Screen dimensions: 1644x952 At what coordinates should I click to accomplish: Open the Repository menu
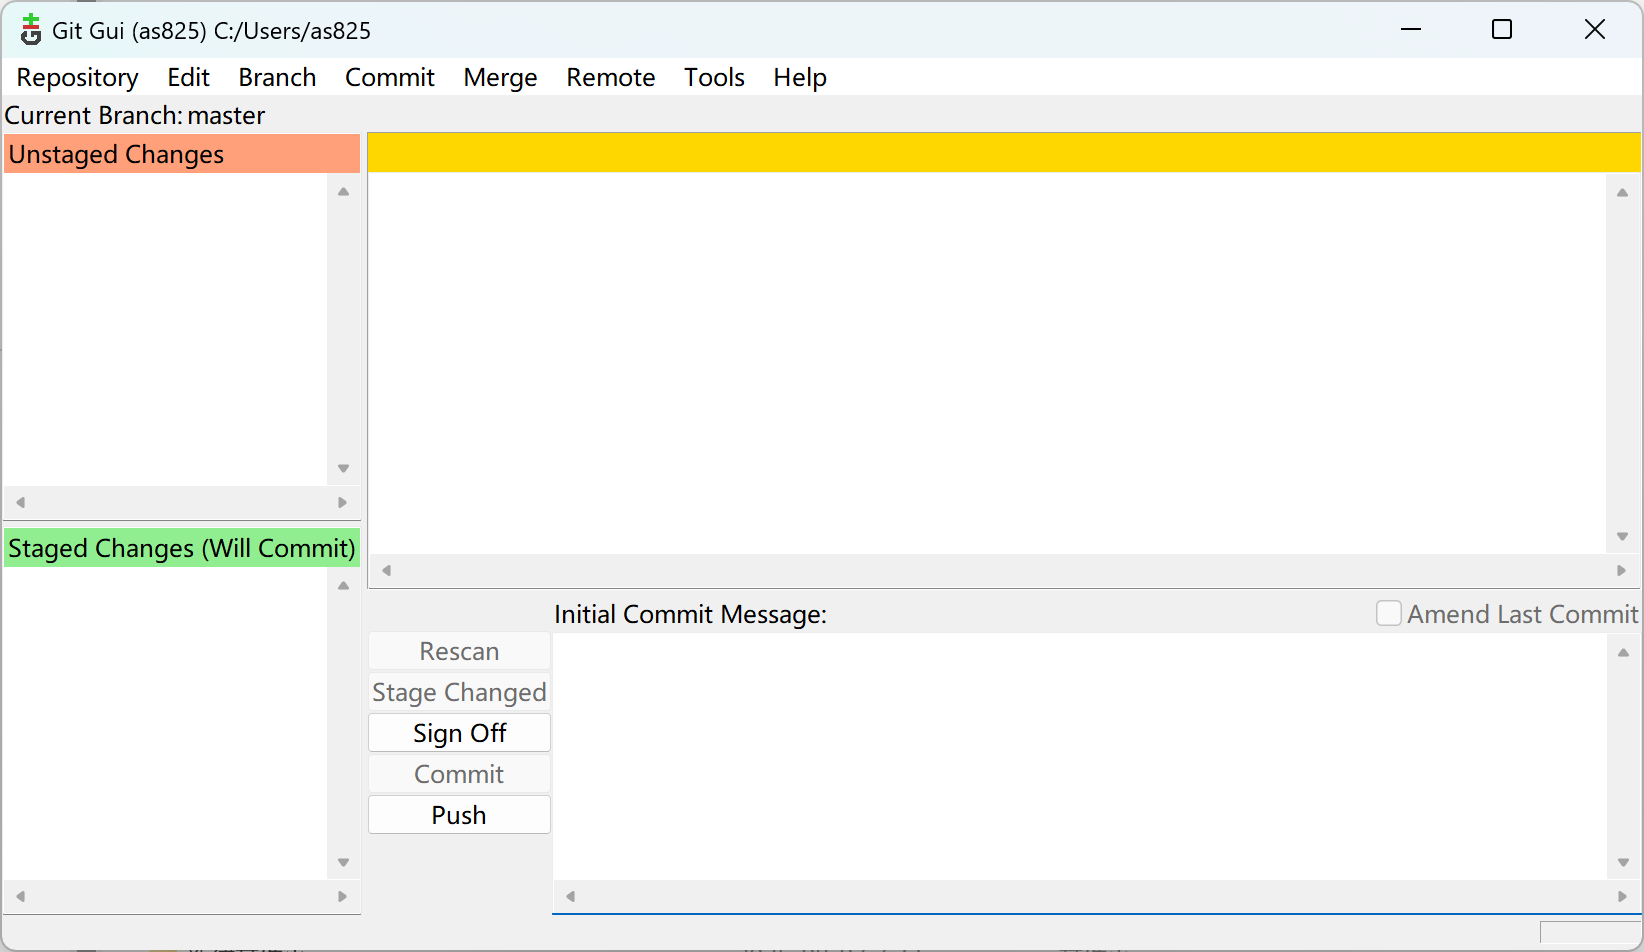78,77
